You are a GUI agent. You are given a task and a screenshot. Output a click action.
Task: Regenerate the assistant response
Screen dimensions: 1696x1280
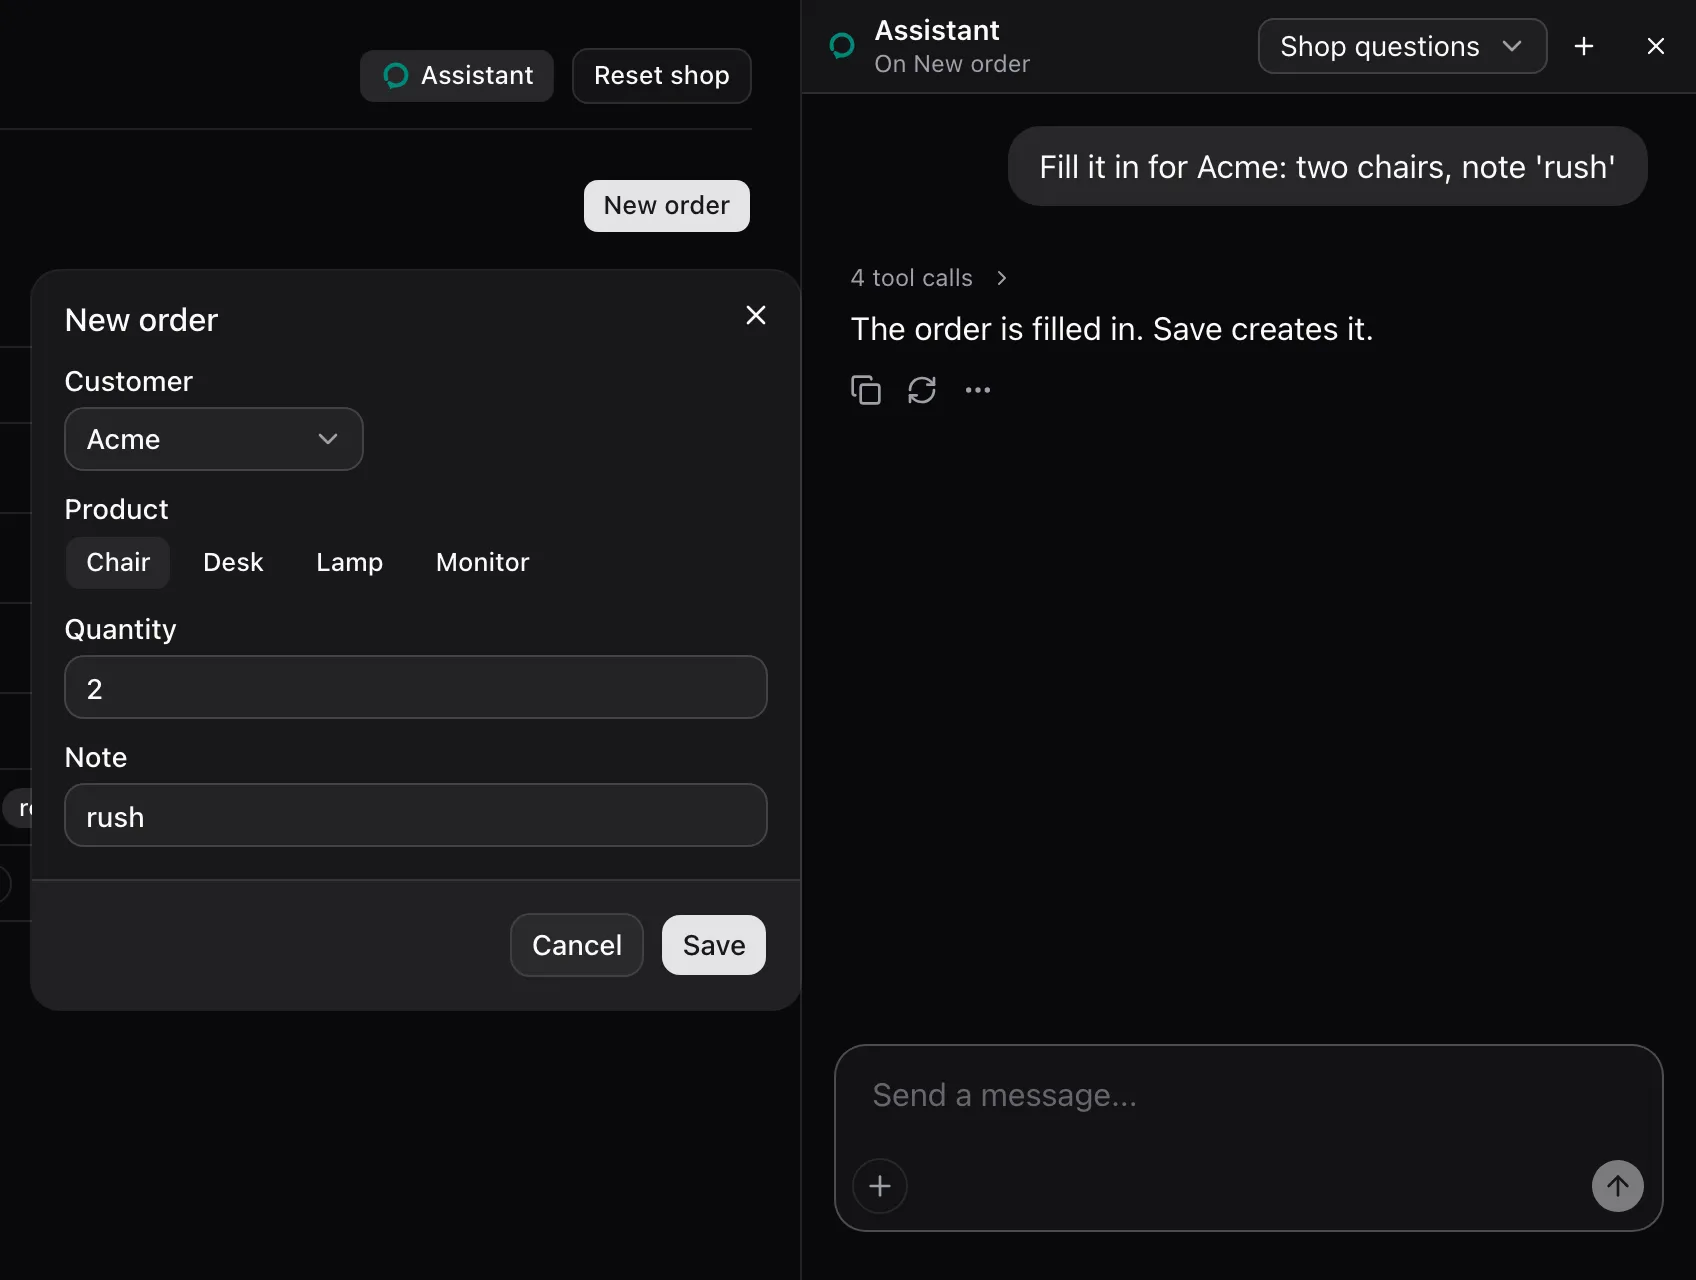click(922, 390)
